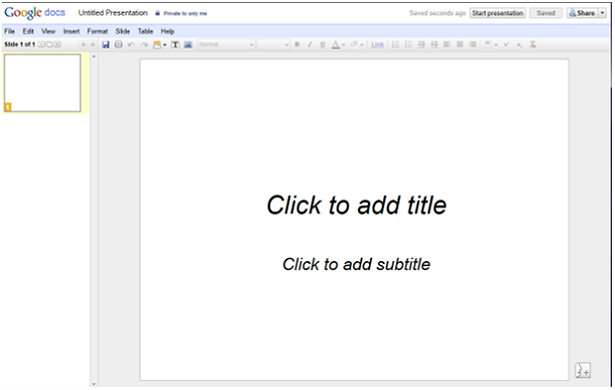The height and width of the screenshot is (390, 615).
Task: Click the move slide down arrow
Action: (93, 45)
